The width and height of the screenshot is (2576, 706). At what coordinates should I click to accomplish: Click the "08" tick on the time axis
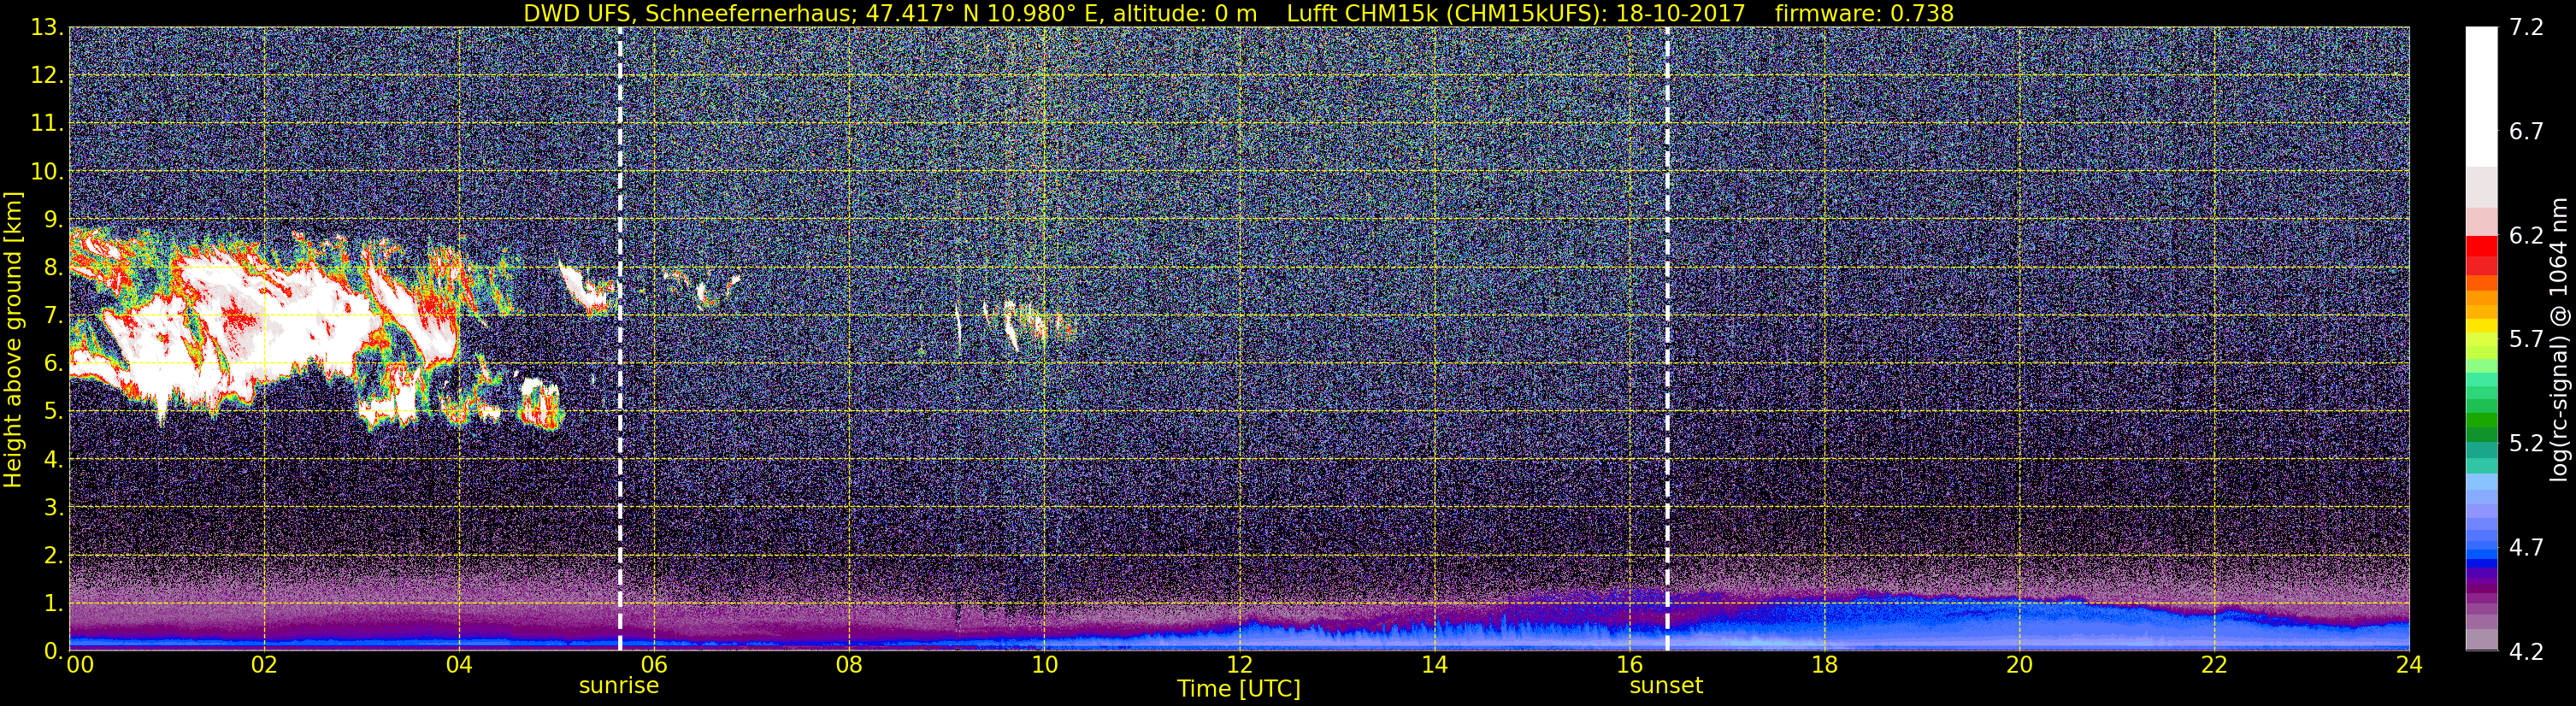pos(849,665)
